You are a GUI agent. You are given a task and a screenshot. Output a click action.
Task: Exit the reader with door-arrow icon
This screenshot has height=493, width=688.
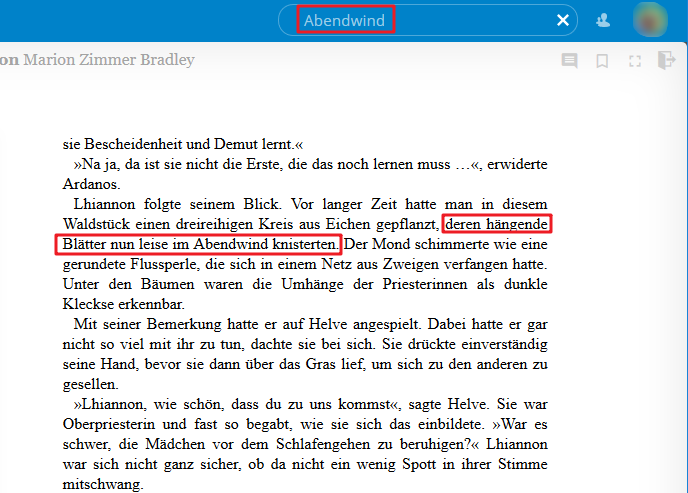click(x=666, y=60)
